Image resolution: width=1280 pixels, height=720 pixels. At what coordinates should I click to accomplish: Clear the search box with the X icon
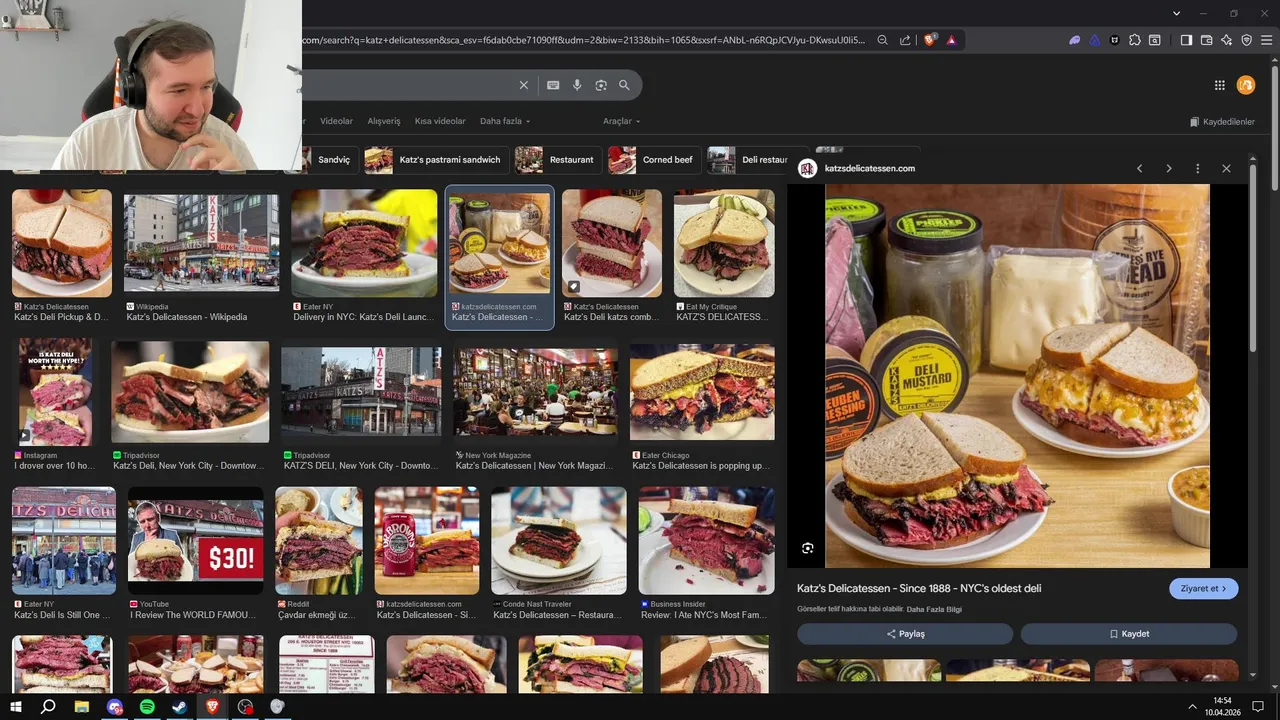tap(523, 85)
